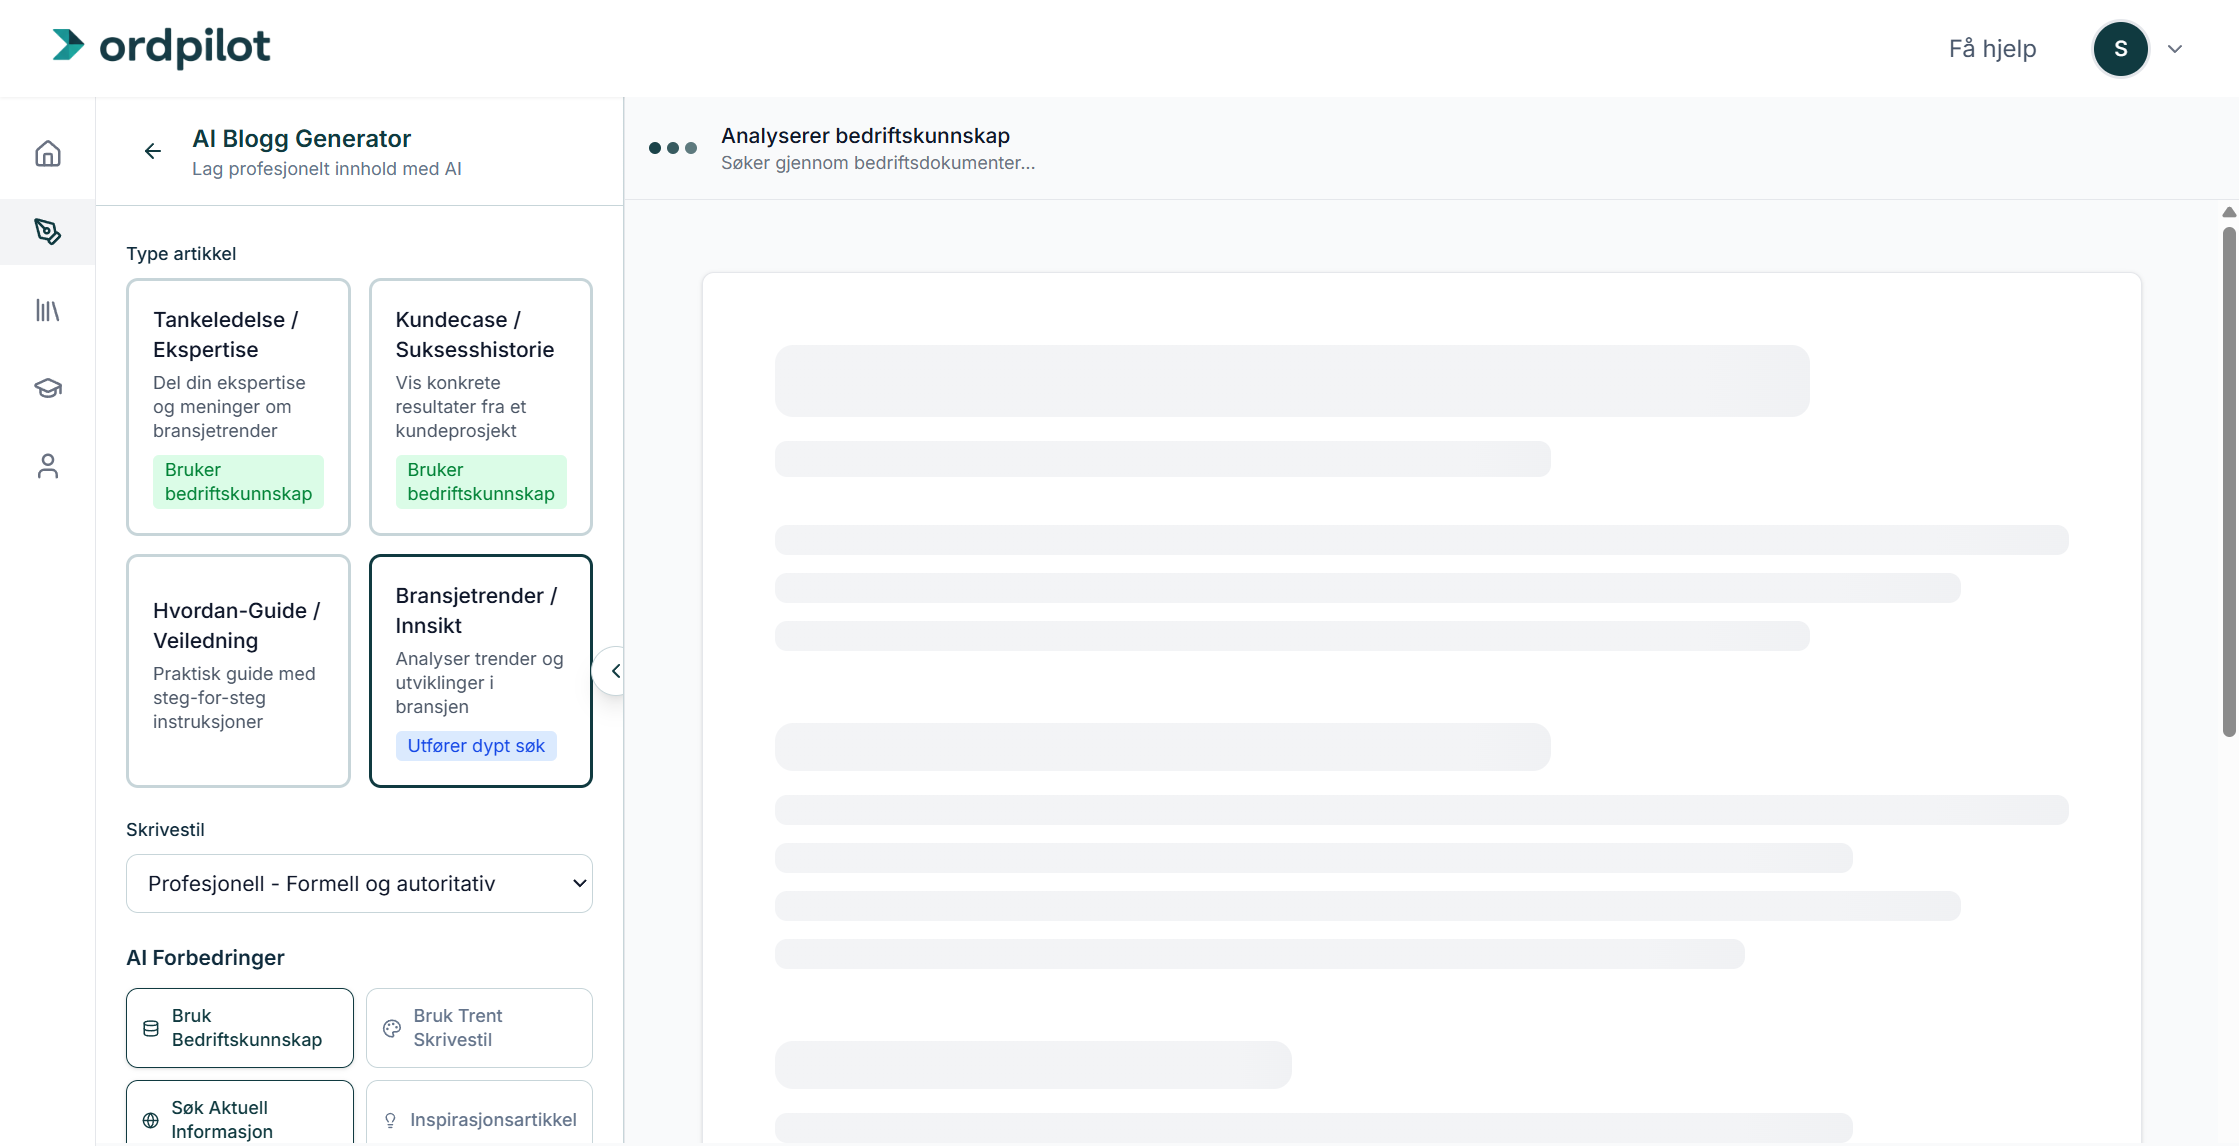Click the Få hjelp link
Image resolution: width=2239 pixels, height=1146 pixels.
1992,49
